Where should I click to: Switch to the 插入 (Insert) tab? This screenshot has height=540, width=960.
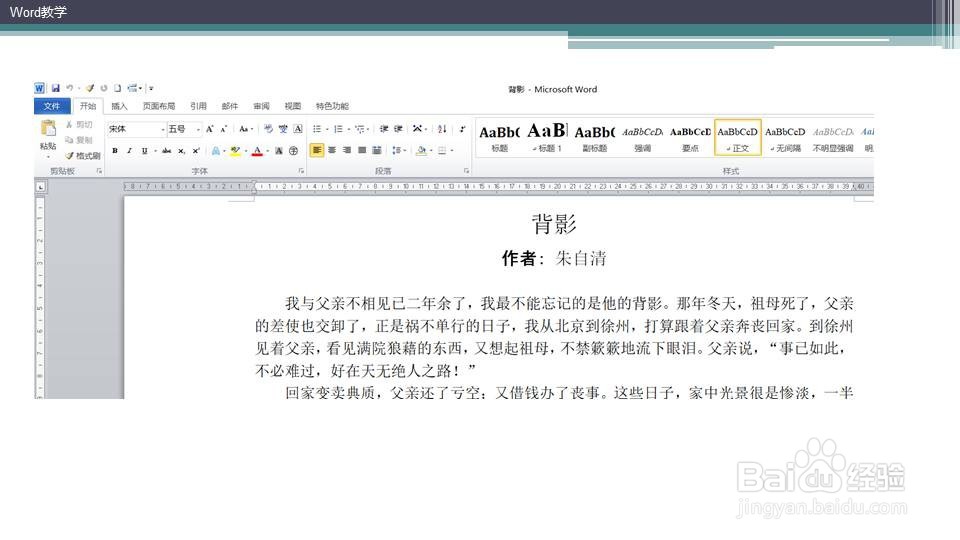click(119, 106)
